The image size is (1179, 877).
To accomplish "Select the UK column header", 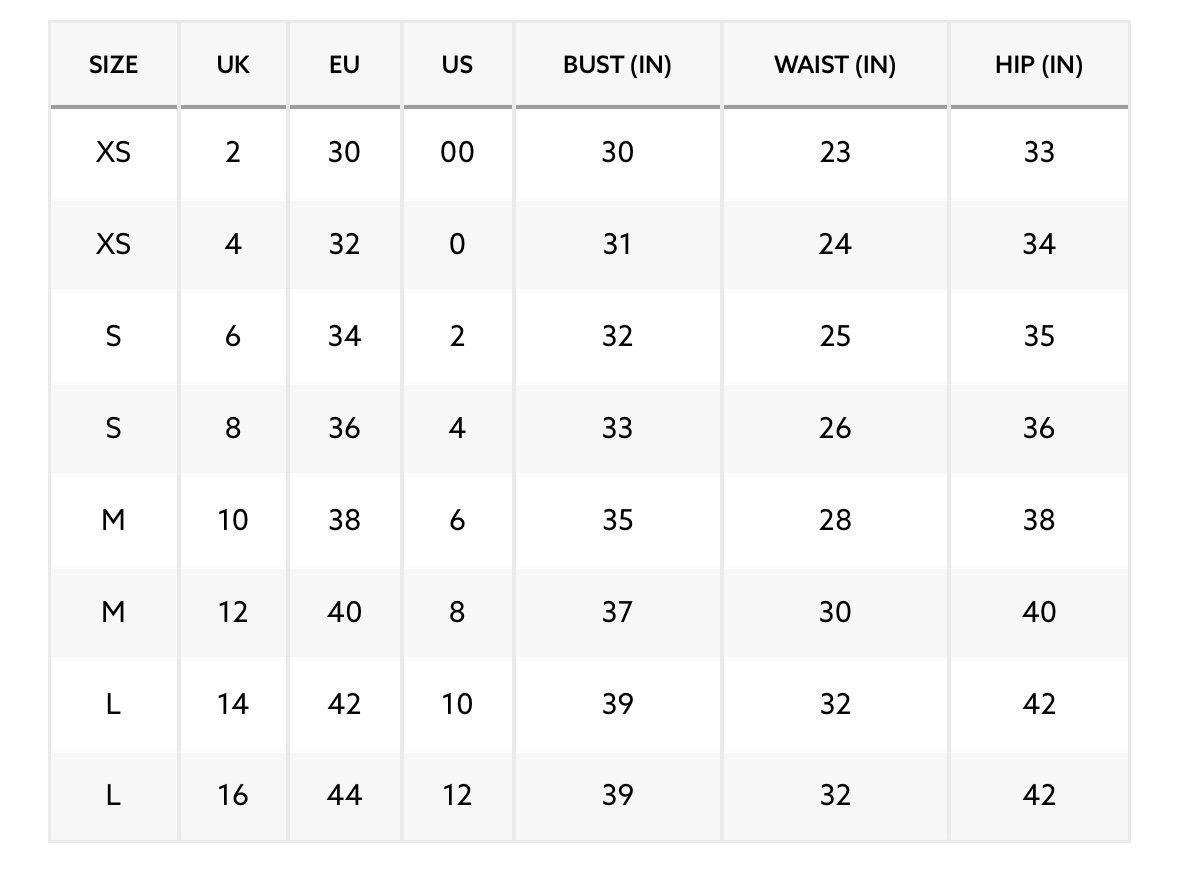I will pos(233,65).
